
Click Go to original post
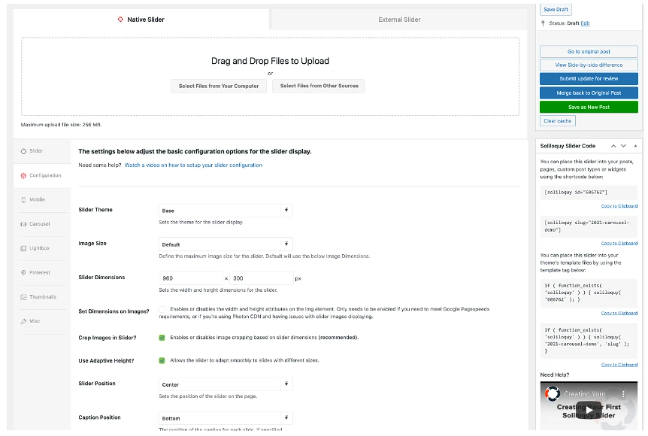tap(588, 52)
